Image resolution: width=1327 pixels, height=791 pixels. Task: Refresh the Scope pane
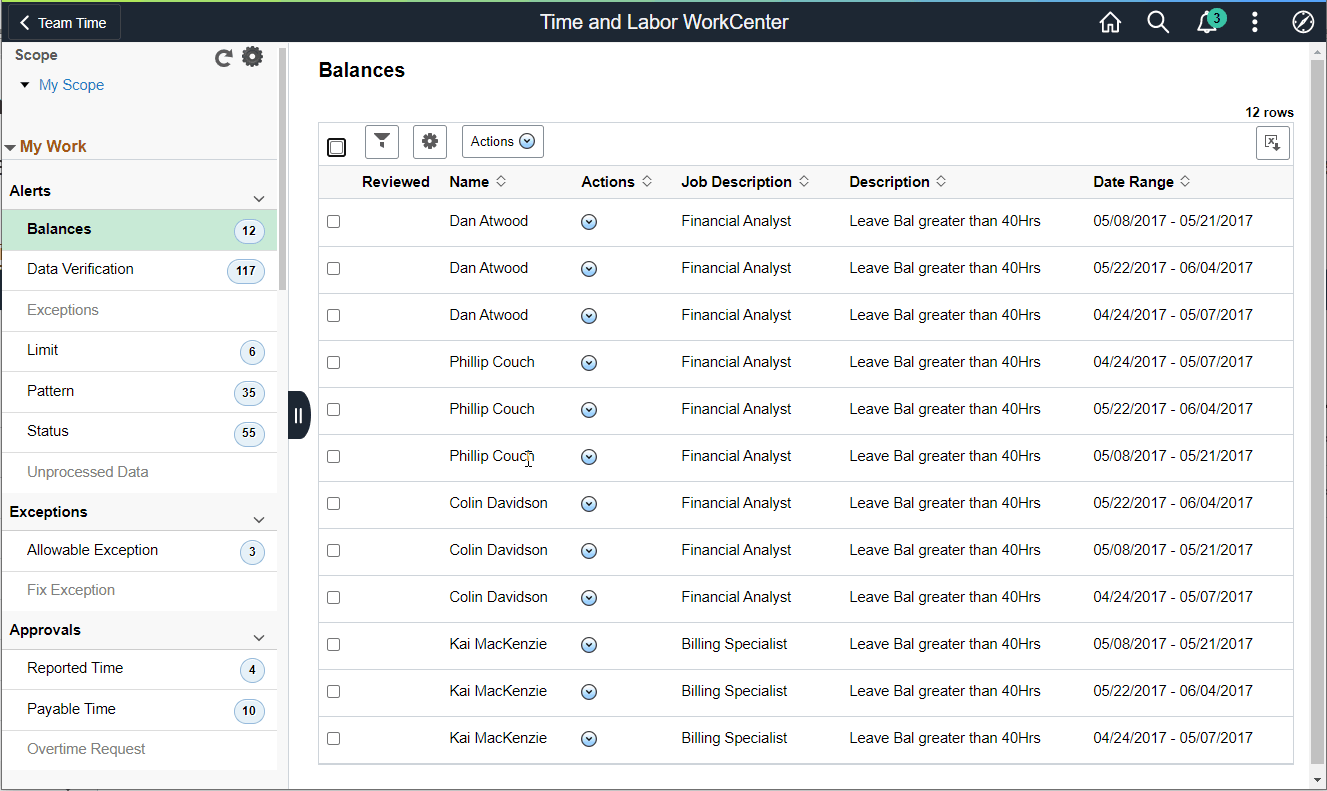[x=222, y=57]
